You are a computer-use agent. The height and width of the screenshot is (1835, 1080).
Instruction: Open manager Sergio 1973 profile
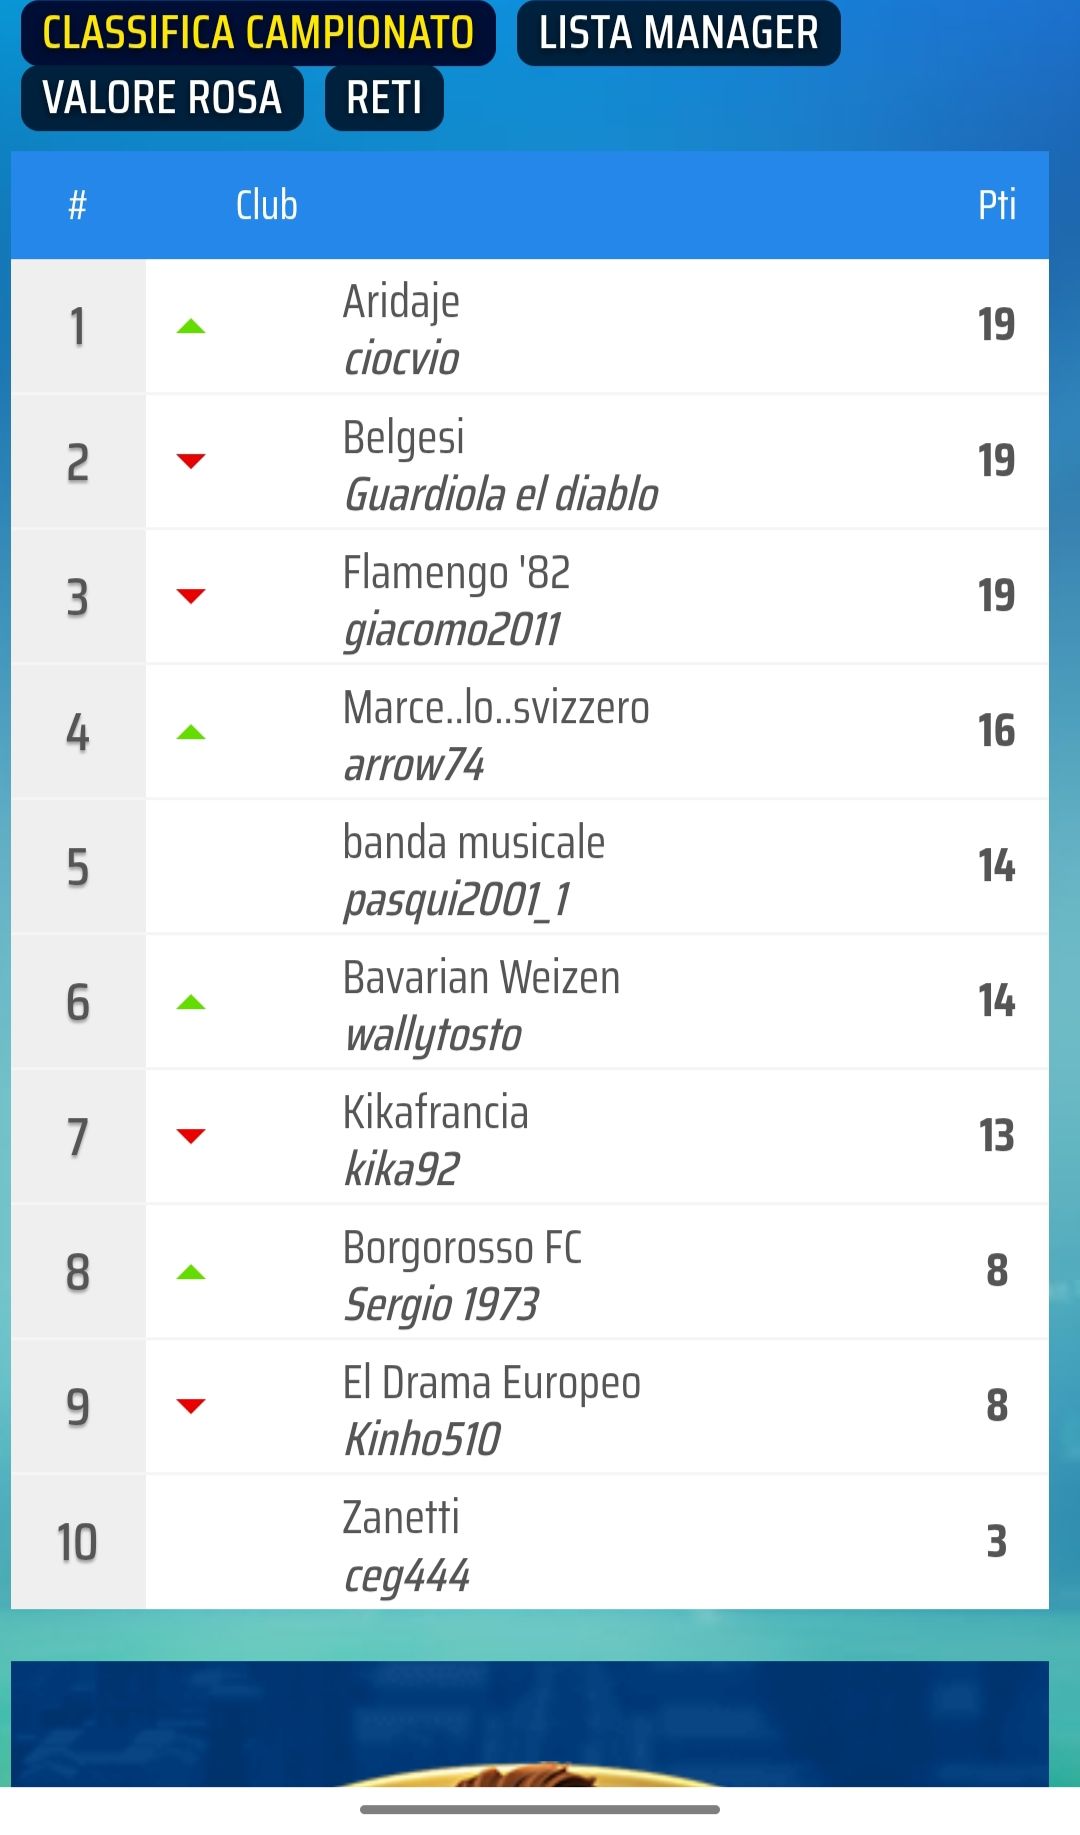coord(441,1304)
